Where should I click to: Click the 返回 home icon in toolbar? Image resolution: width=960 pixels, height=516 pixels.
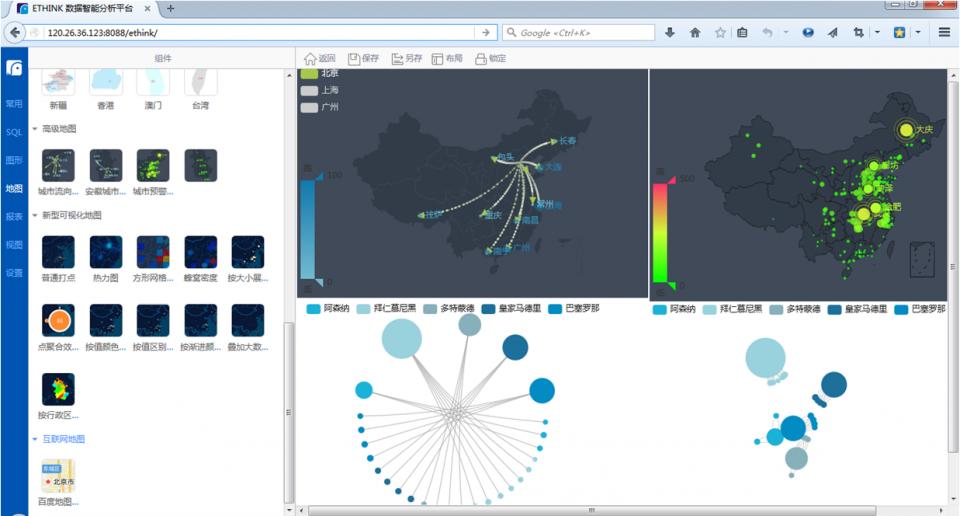310,59
